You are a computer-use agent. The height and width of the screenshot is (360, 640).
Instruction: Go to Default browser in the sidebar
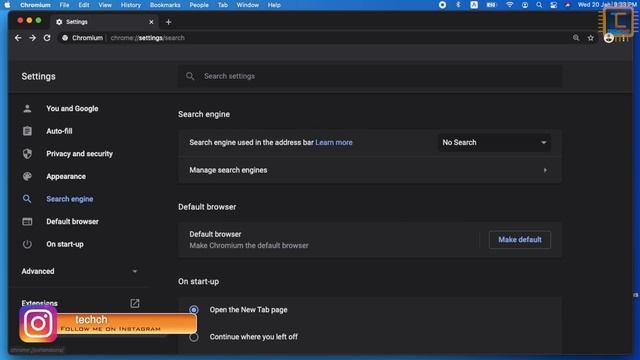[72, 222]
